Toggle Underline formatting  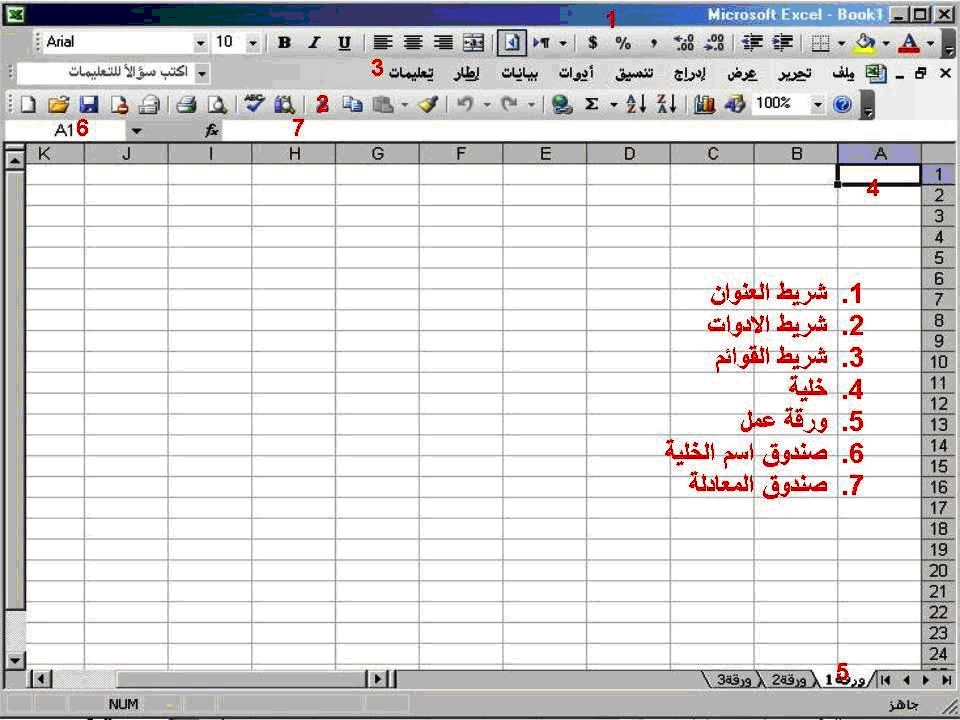[x=344, y=43]
